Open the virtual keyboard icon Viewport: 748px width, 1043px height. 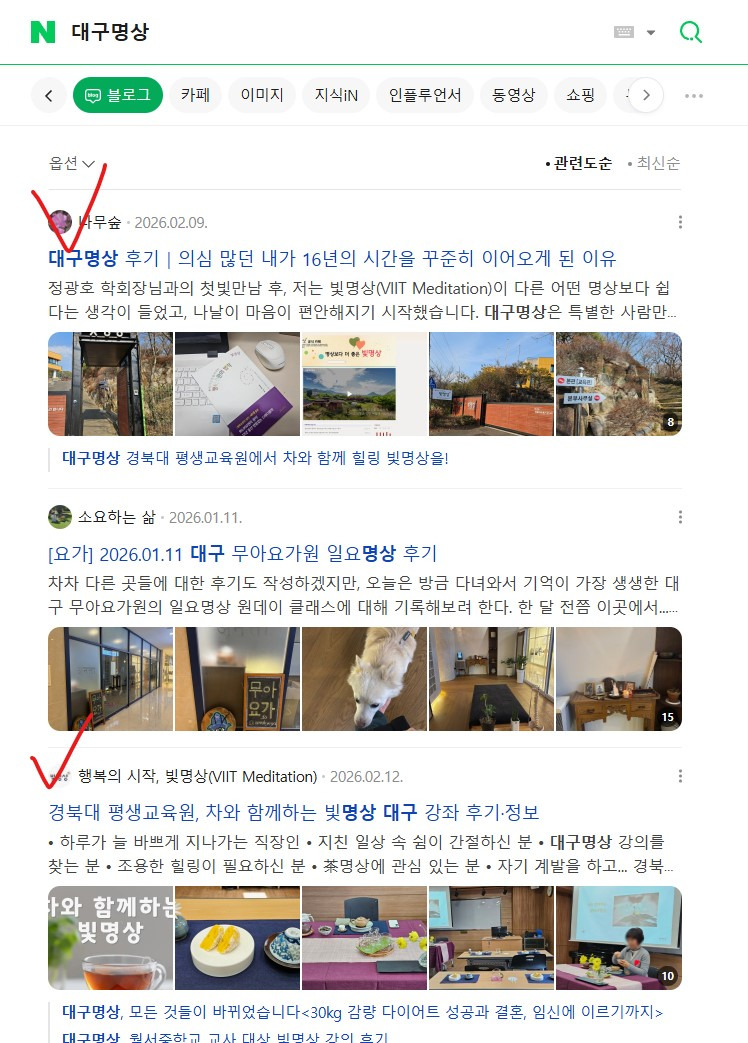tap(624, 32)
